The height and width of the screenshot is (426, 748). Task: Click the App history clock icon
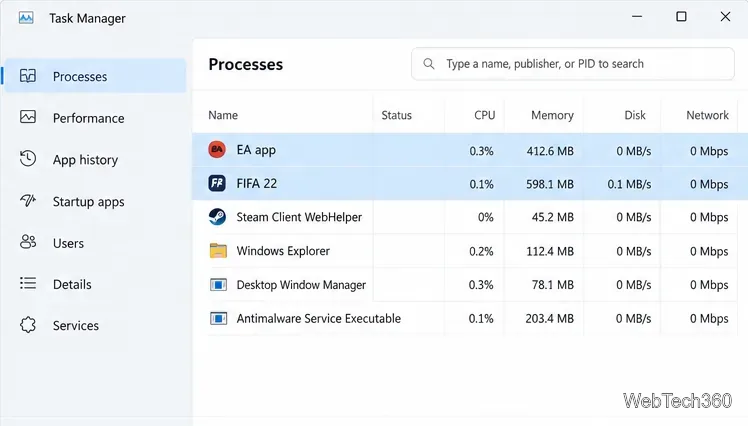click(28, 158)
